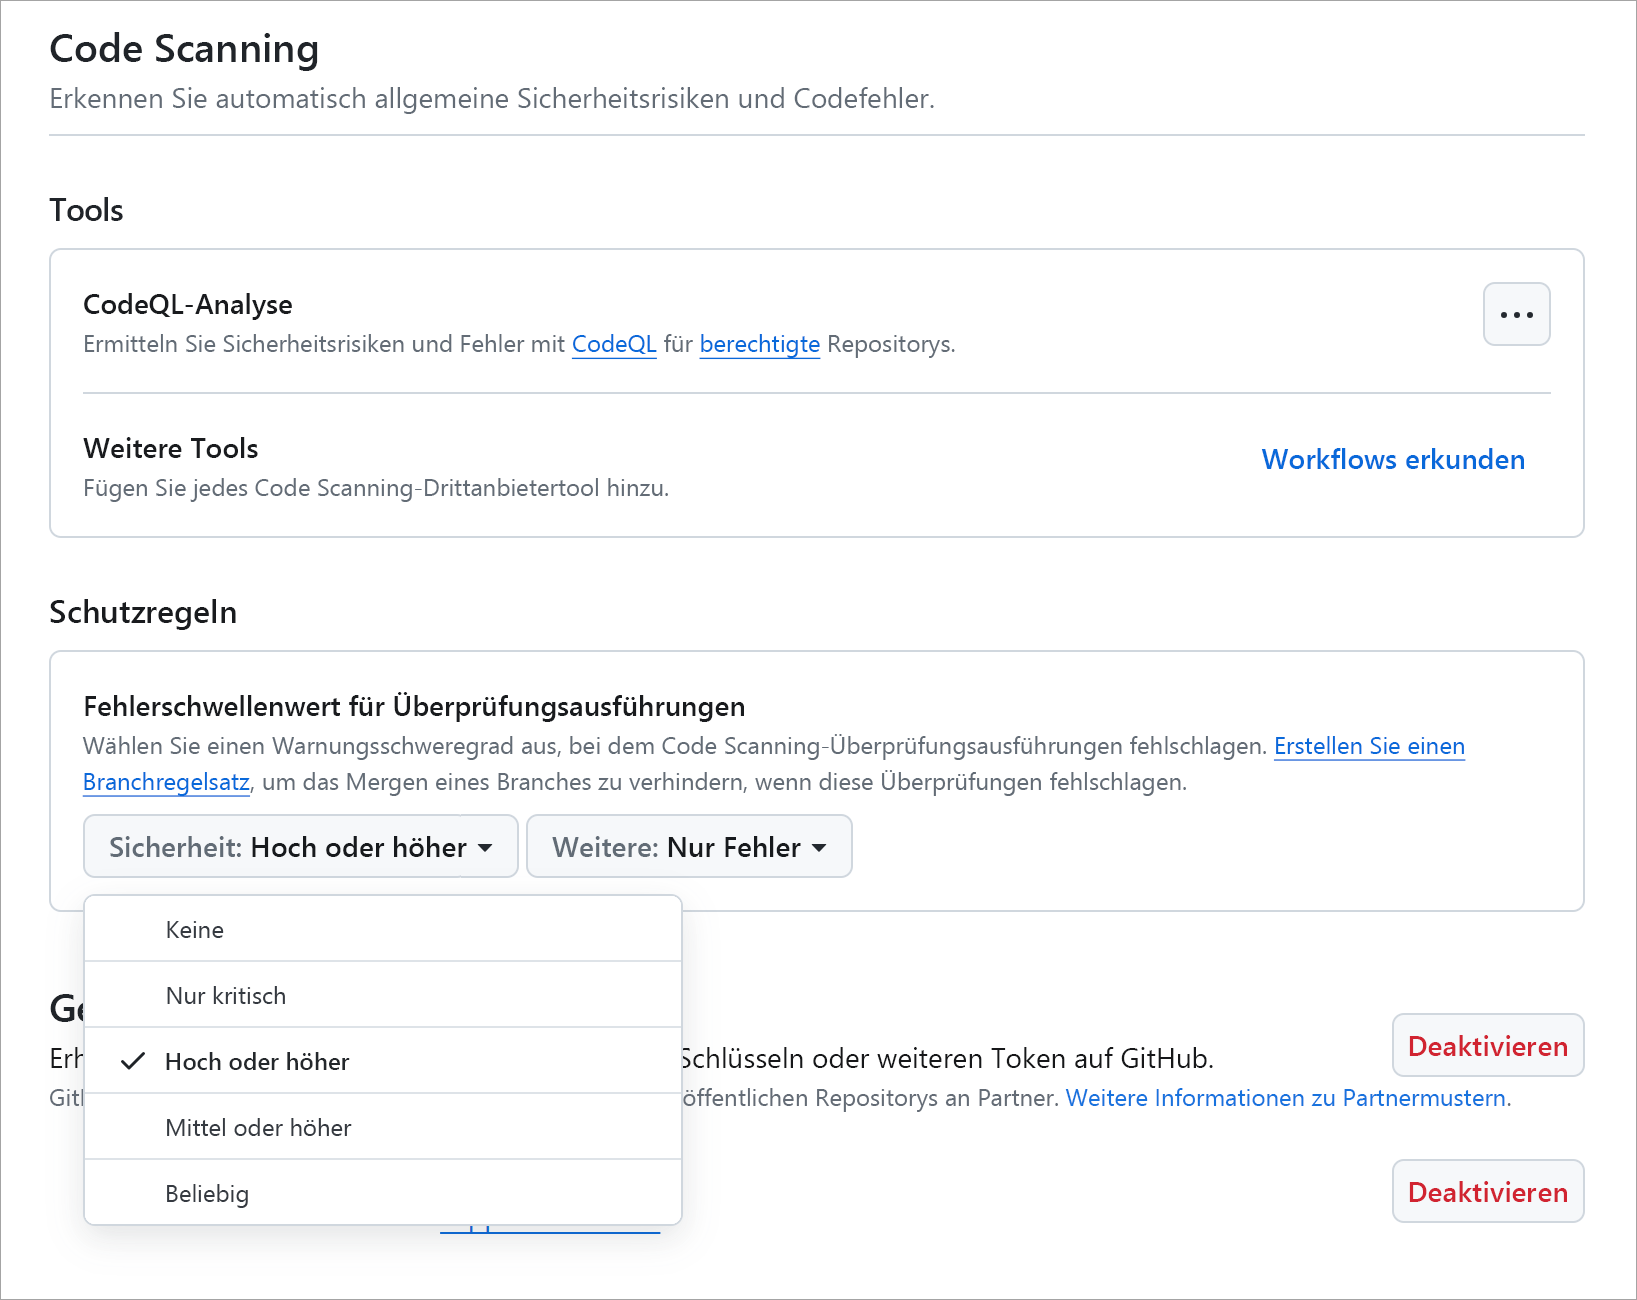1637x1300 pixels.
Task: Pick Beliebig from the dropdown menu
Action: tap(207, 1192)
